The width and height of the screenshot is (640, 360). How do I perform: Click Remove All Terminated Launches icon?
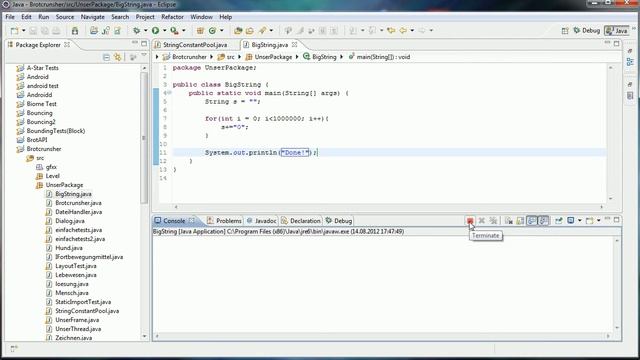pyautogui.click(x=493, y=220)
